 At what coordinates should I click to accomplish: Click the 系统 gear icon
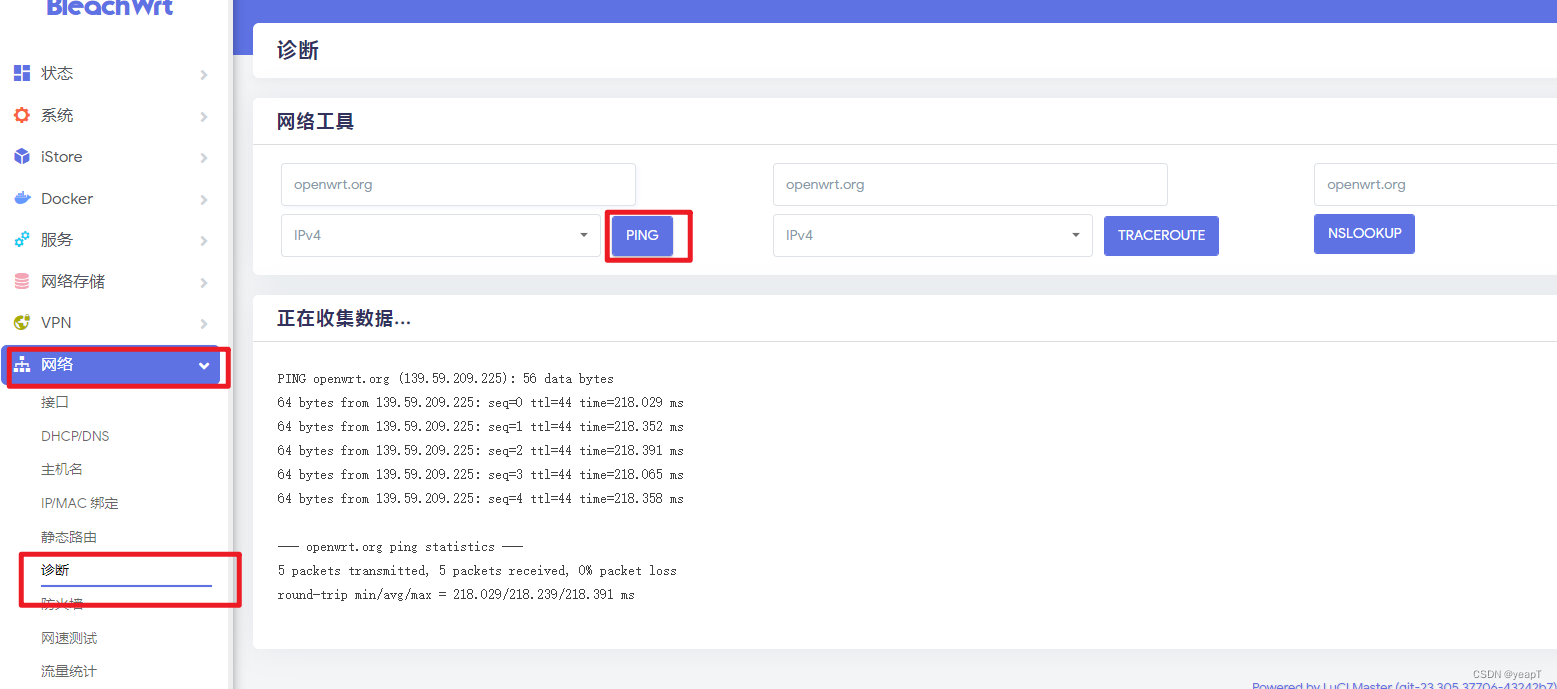pyautogui.click(x=22, y=115)
